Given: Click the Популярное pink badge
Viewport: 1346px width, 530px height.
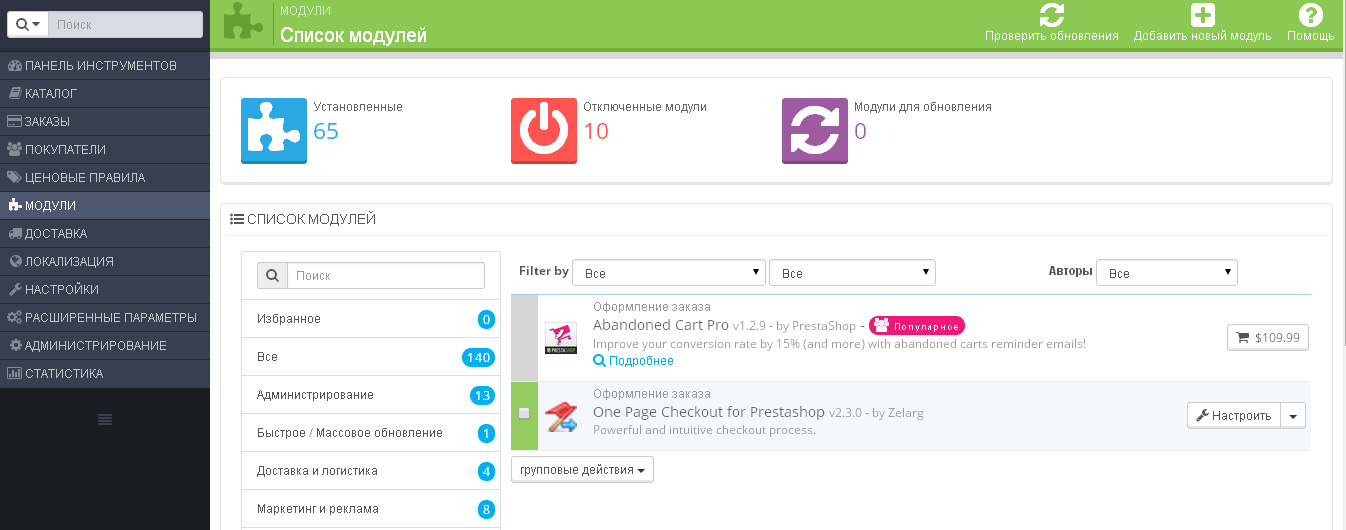Looking at the screenshot, I should [x=916, y=326].
